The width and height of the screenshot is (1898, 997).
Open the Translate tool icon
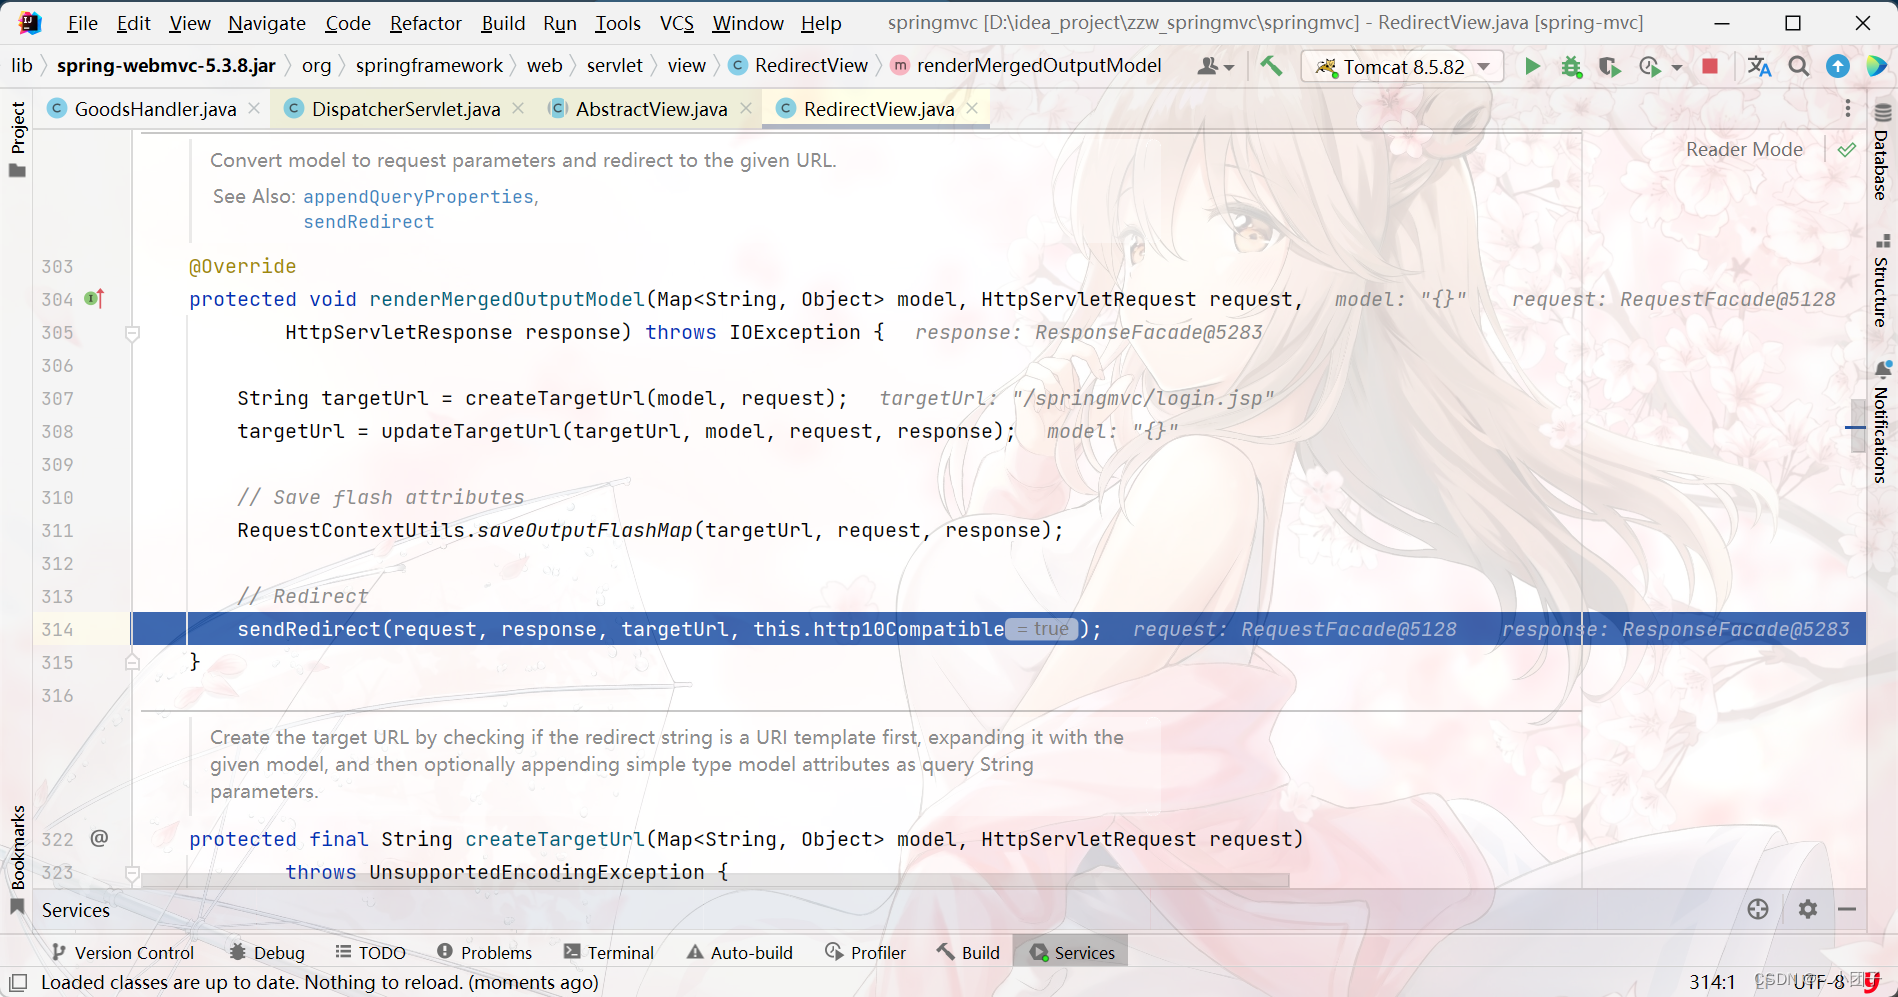(1759, 66)
